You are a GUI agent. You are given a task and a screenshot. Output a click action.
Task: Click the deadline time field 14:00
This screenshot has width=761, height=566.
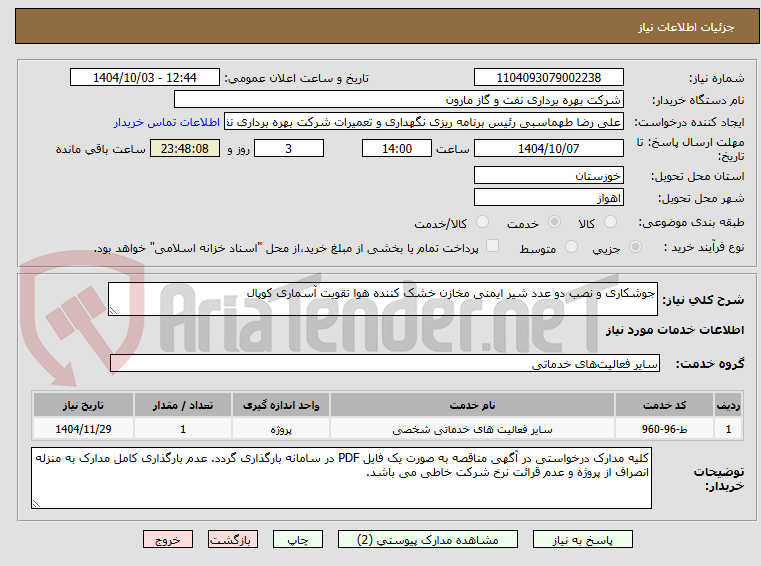(x=397, y=148)
